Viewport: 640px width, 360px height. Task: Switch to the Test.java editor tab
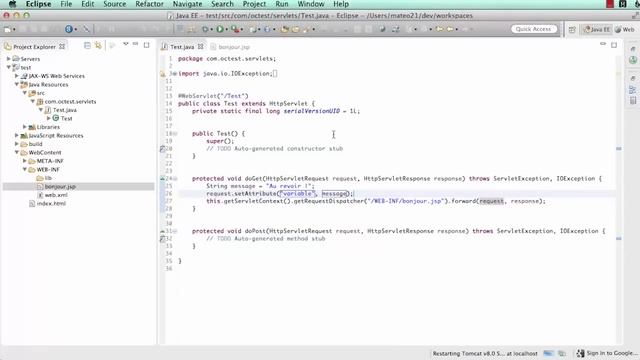tap(182, 47)
